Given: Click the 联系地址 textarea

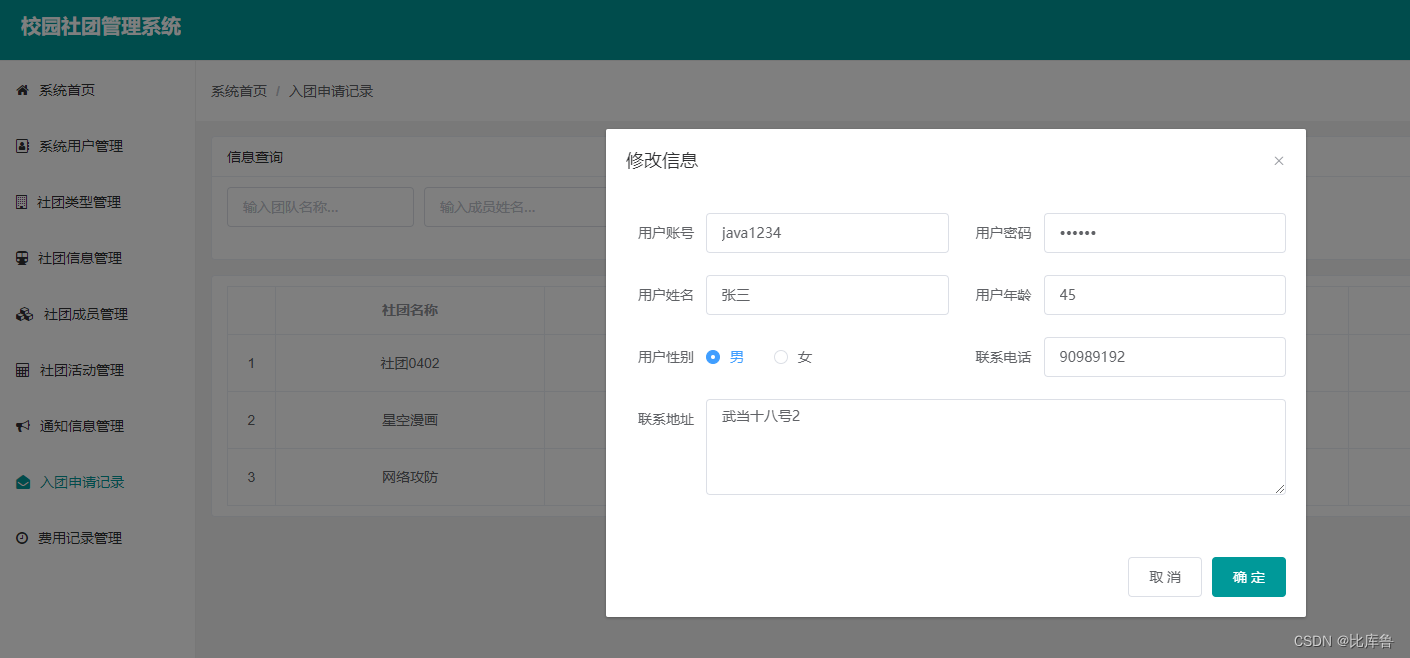Looking at the screenshot, I should coord(996,447).
